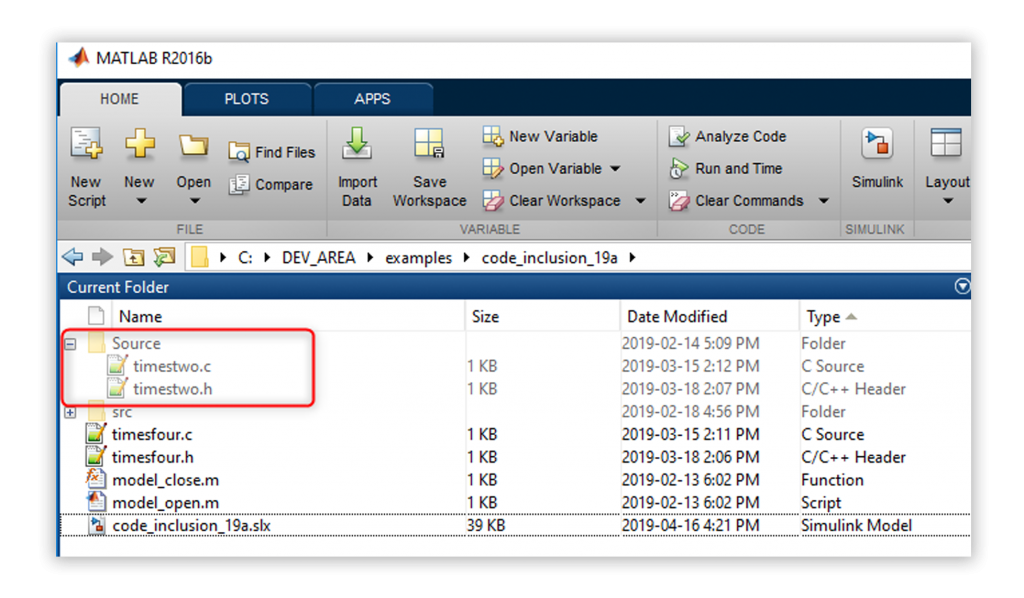Select the model_open.m file name
Viewport: 1024px width, 598px height.
[165, 503]
